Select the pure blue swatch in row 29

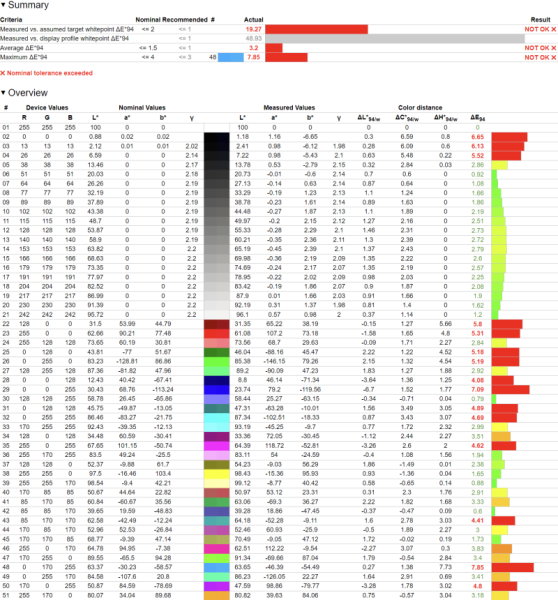pyautogui.click(x=217, y=390)
